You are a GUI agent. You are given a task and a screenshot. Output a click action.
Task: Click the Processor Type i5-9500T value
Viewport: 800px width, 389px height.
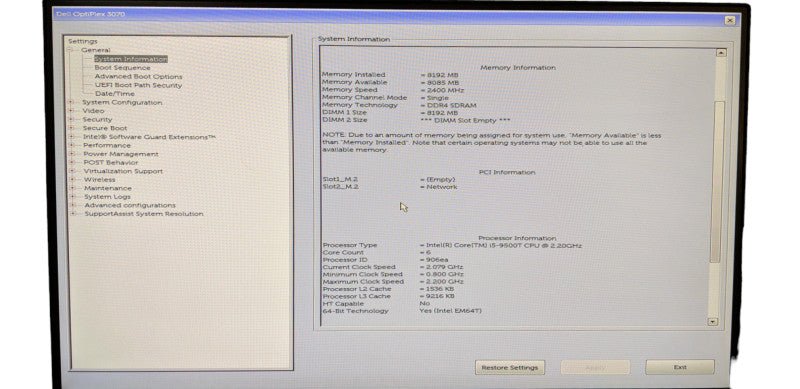[501, 246]
